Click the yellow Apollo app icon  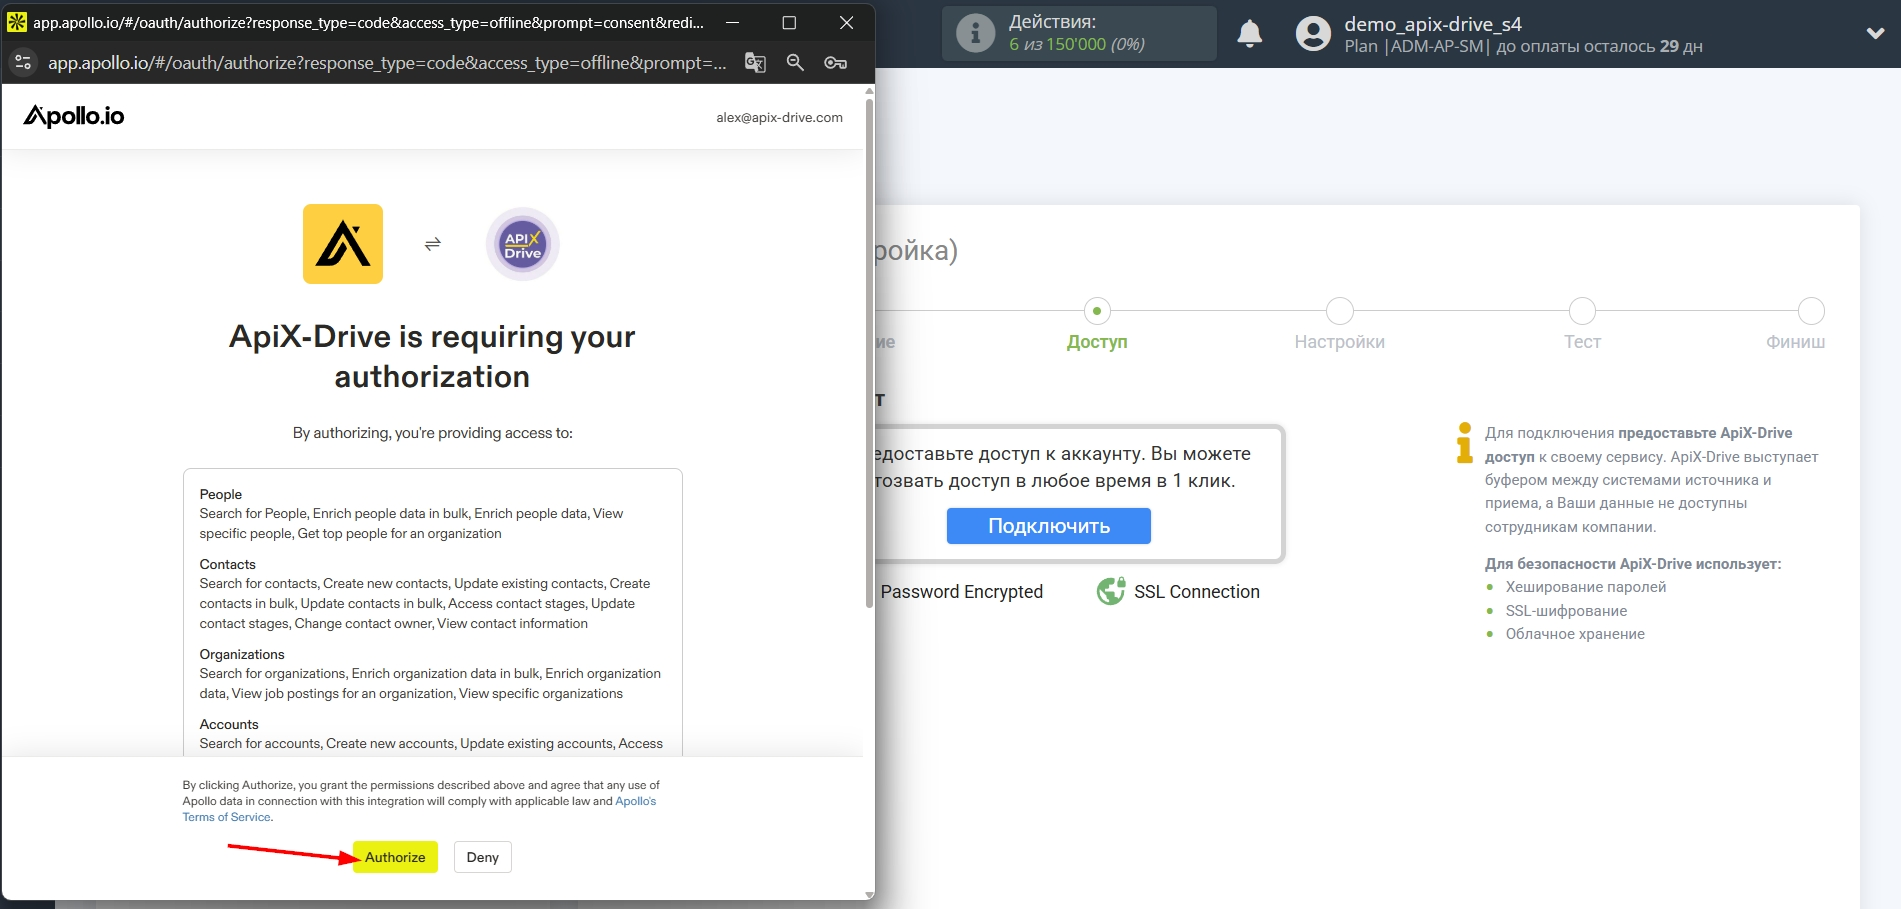343,244
